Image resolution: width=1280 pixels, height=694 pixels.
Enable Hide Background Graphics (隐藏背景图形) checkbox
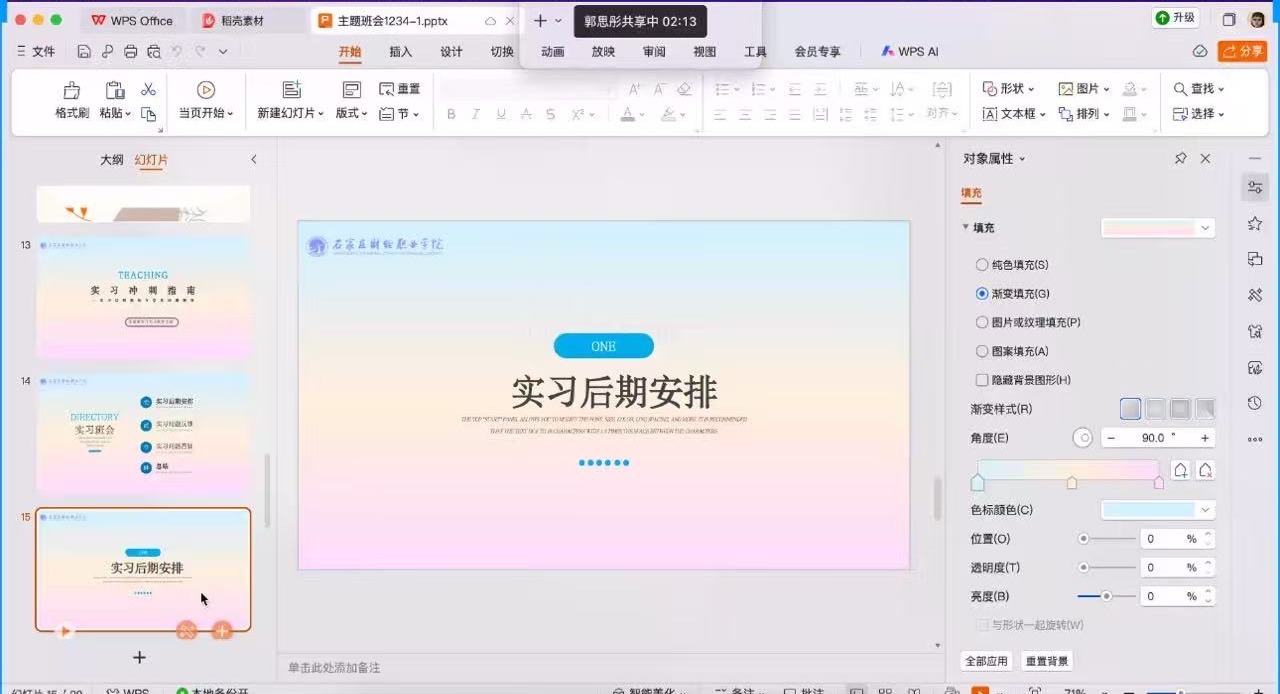pos(982,380)
